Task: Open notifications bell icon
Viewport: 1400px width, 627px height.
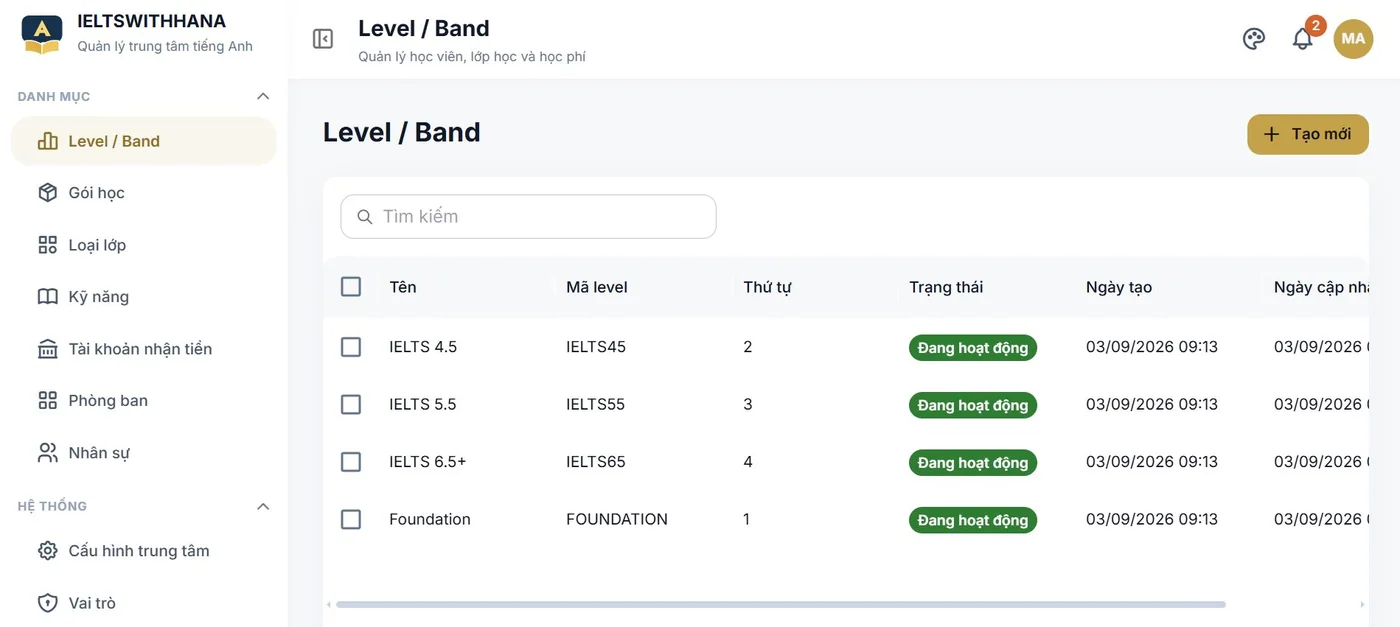Action: [1302, 39]
